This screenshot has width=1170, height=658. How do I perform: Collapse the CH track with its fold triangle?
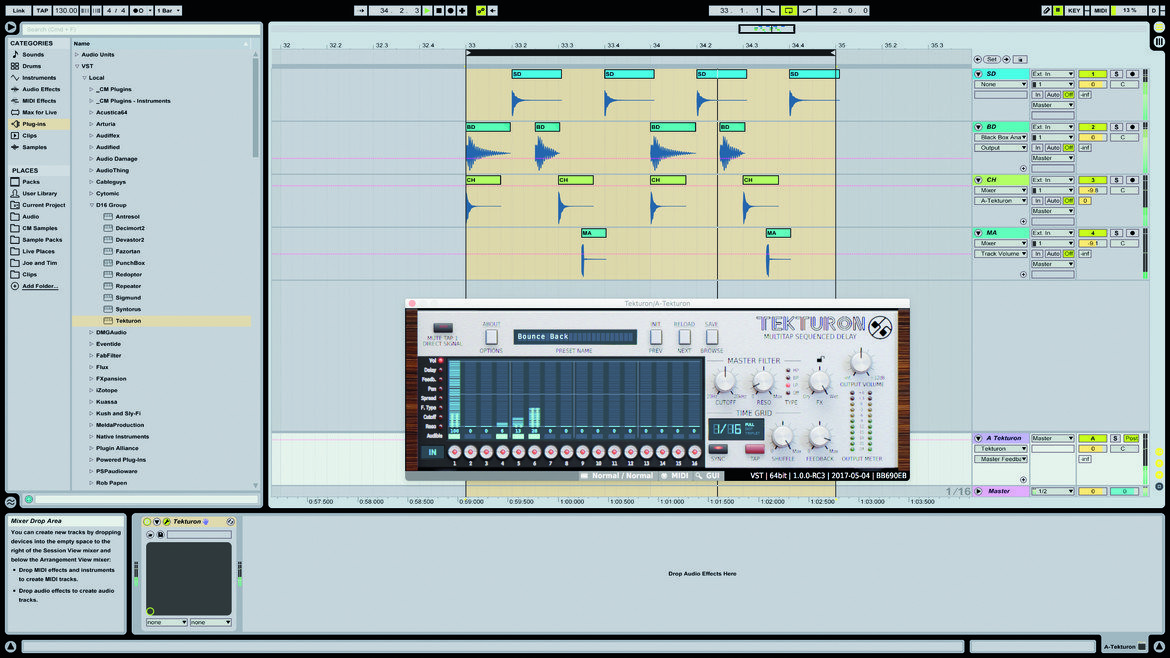pos(978,180)
